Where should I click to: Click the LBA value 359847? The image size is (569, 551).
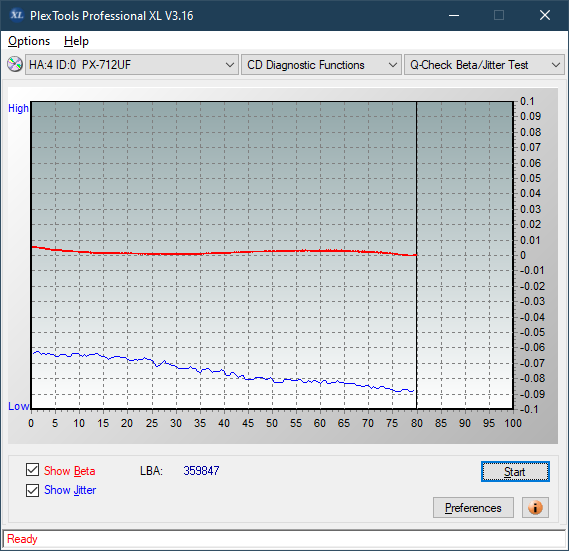[x=201, y=470]
